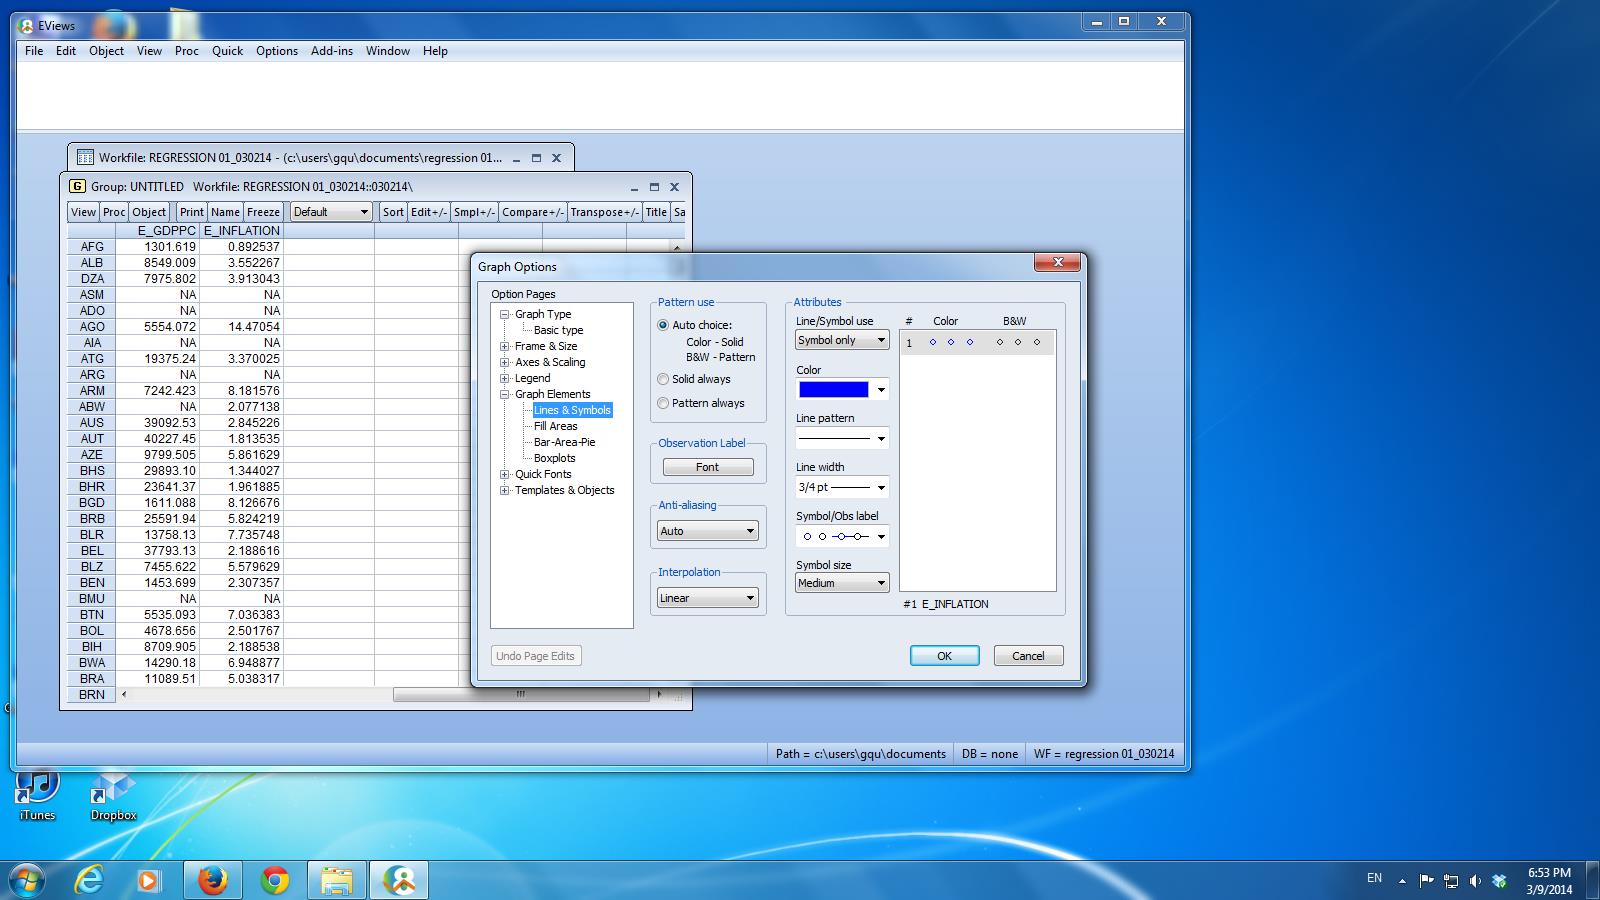Show hidden system tray icons
The width and height of the screenshot is (1600, 900).
coord(1402,881)
